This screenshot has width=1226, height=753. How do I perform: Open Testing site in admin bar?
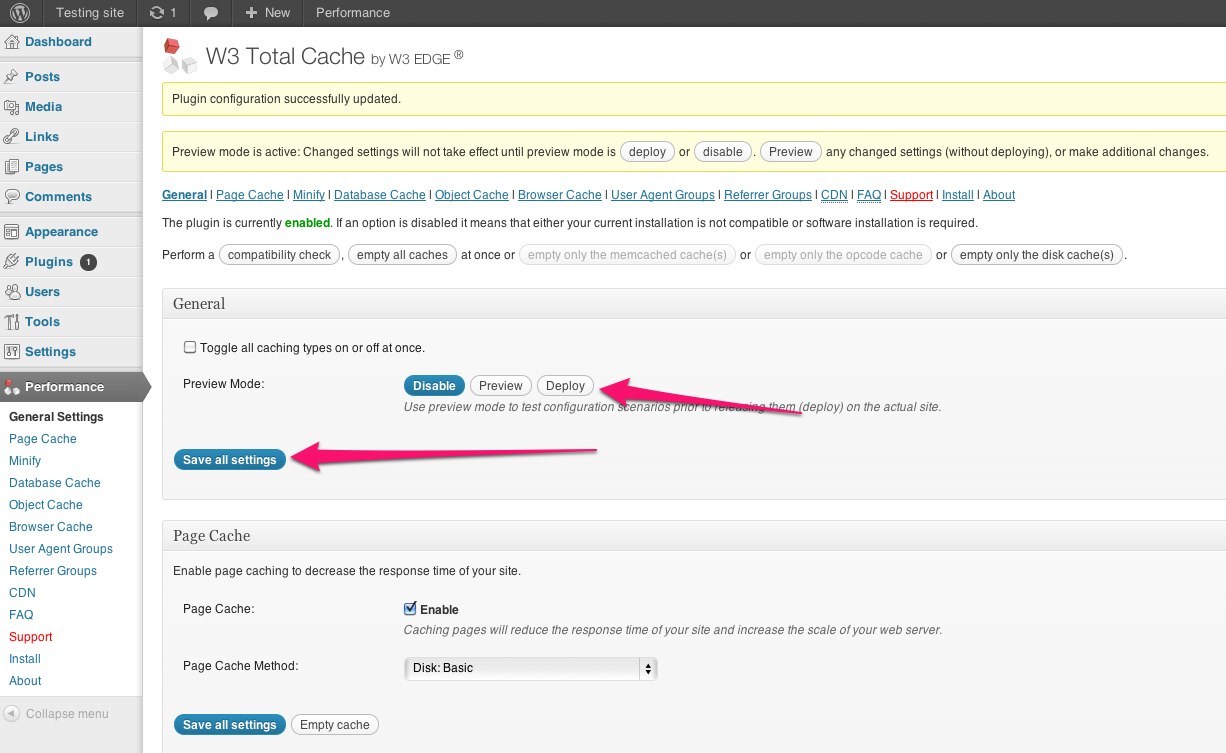pos(90,13)
